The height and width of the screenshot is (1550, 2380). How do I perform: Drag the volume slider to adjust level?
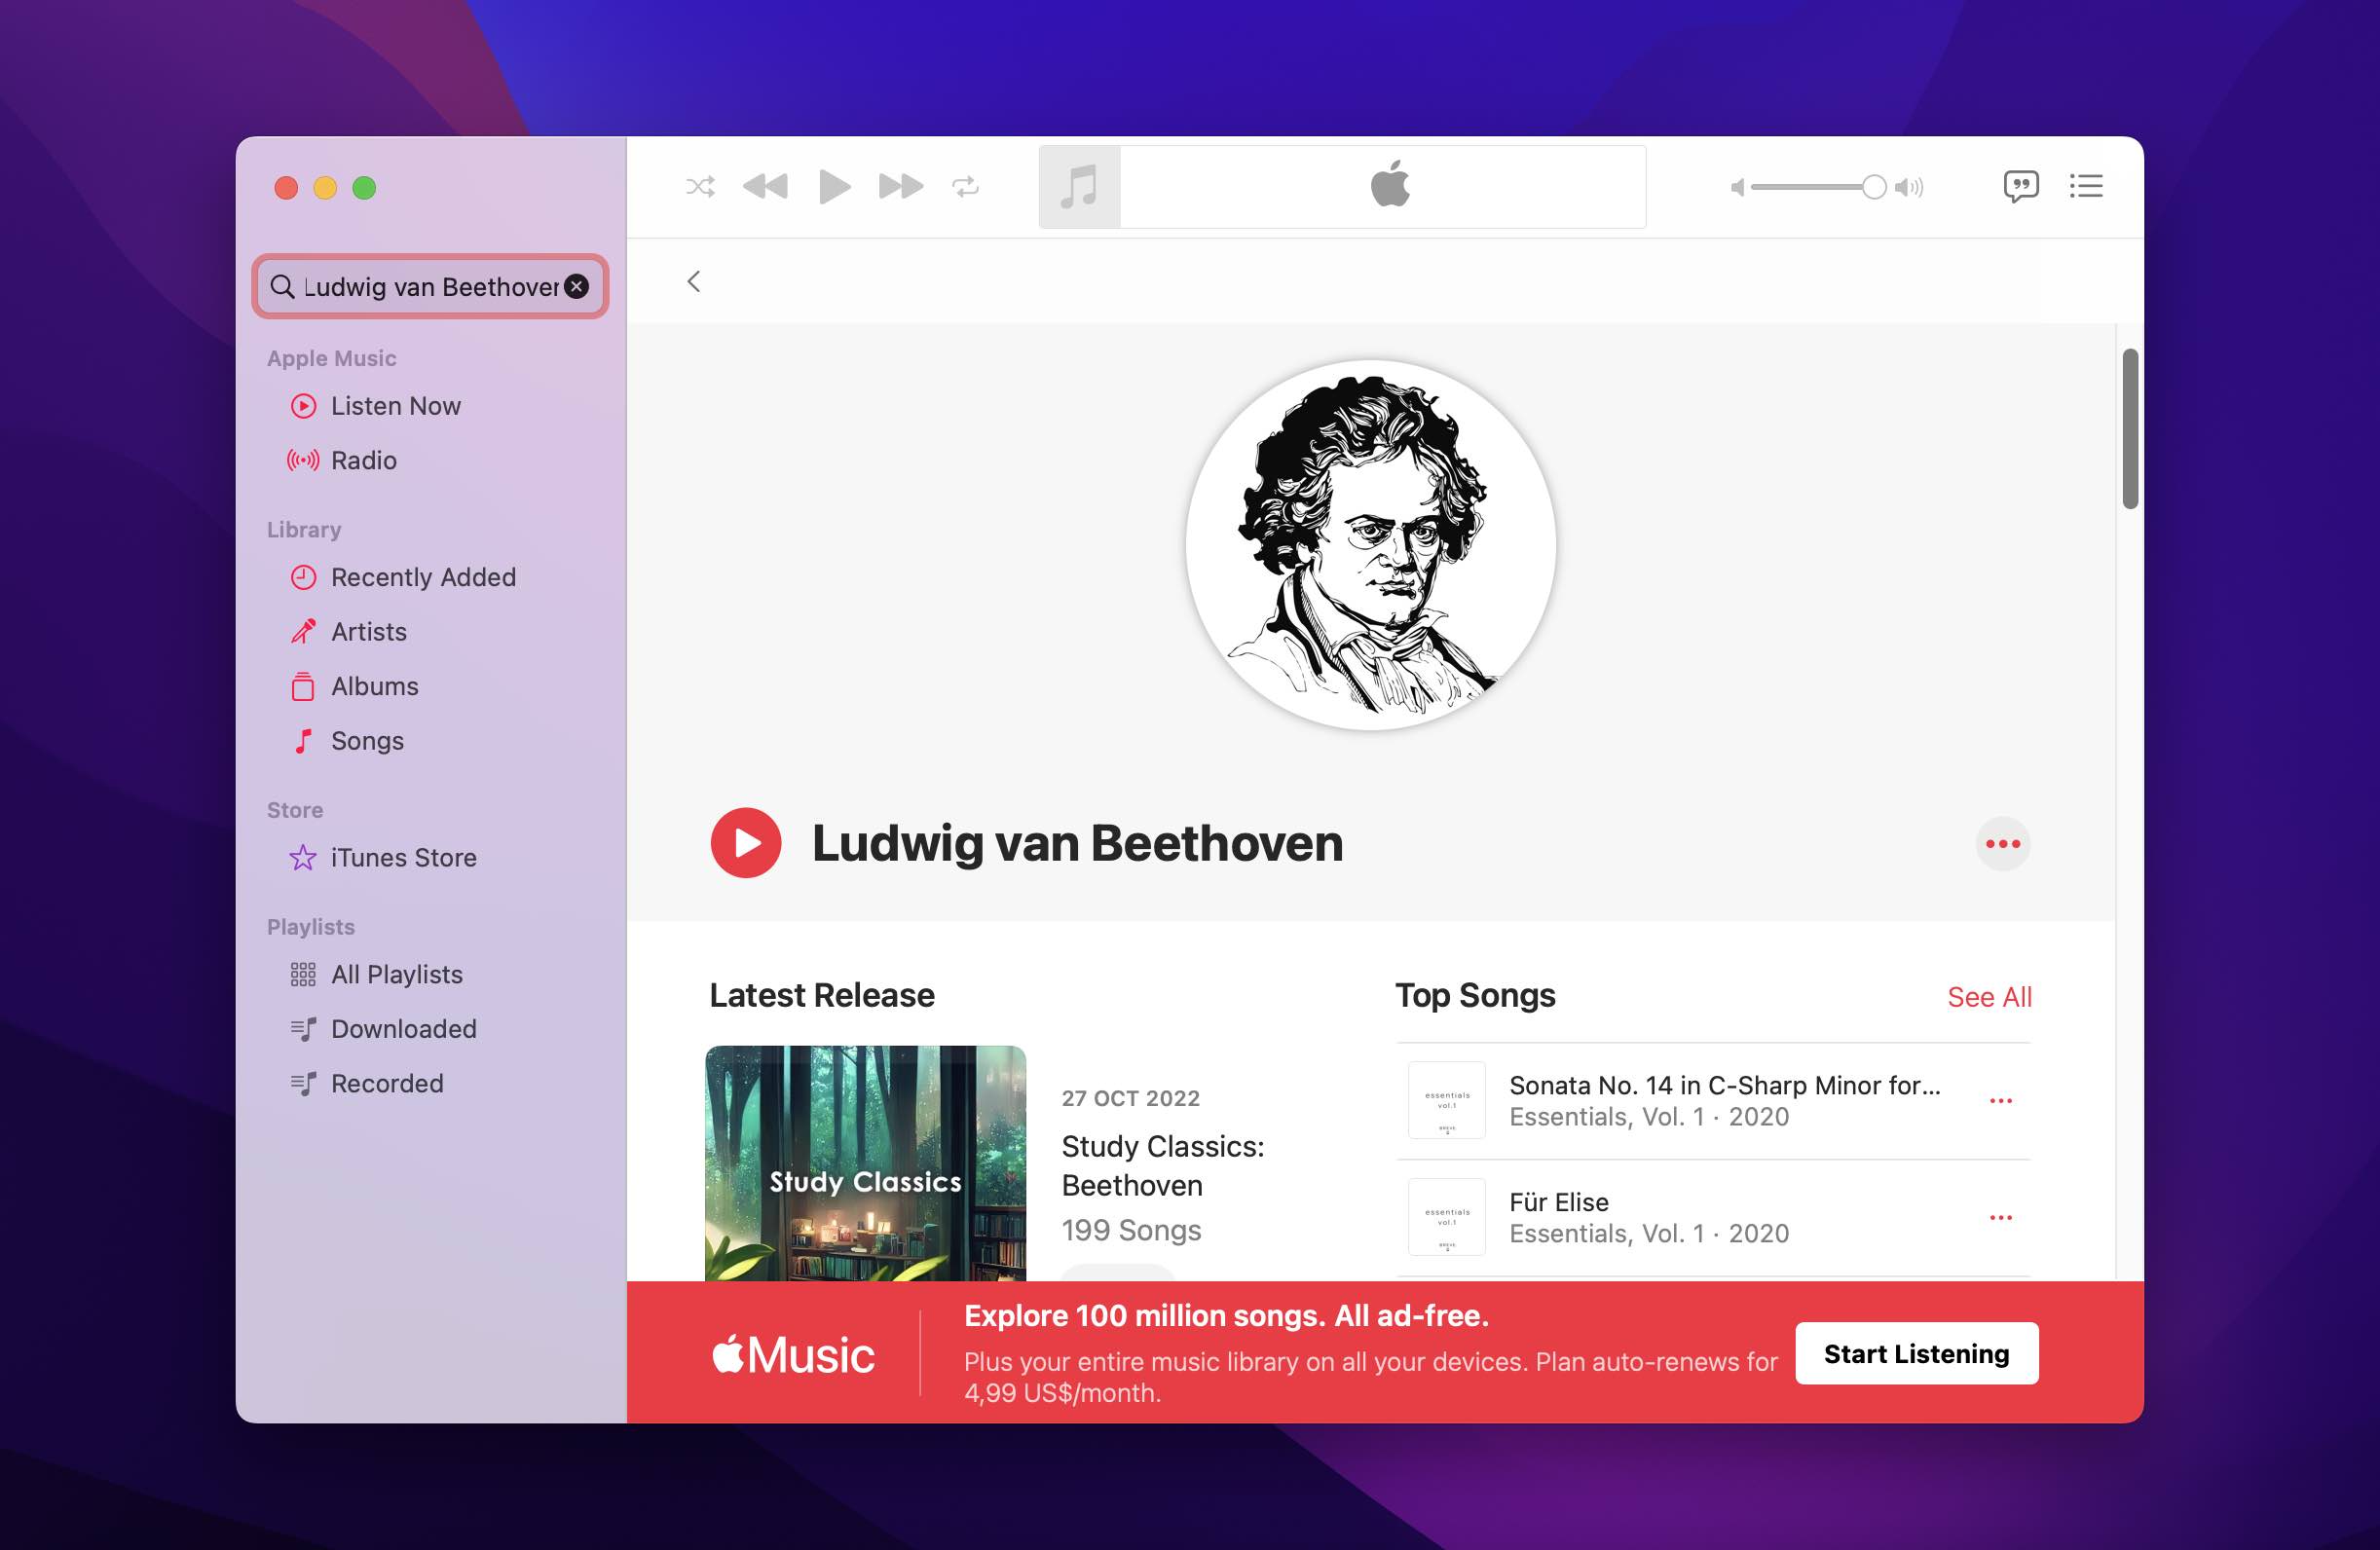[x=1872, y=187]
